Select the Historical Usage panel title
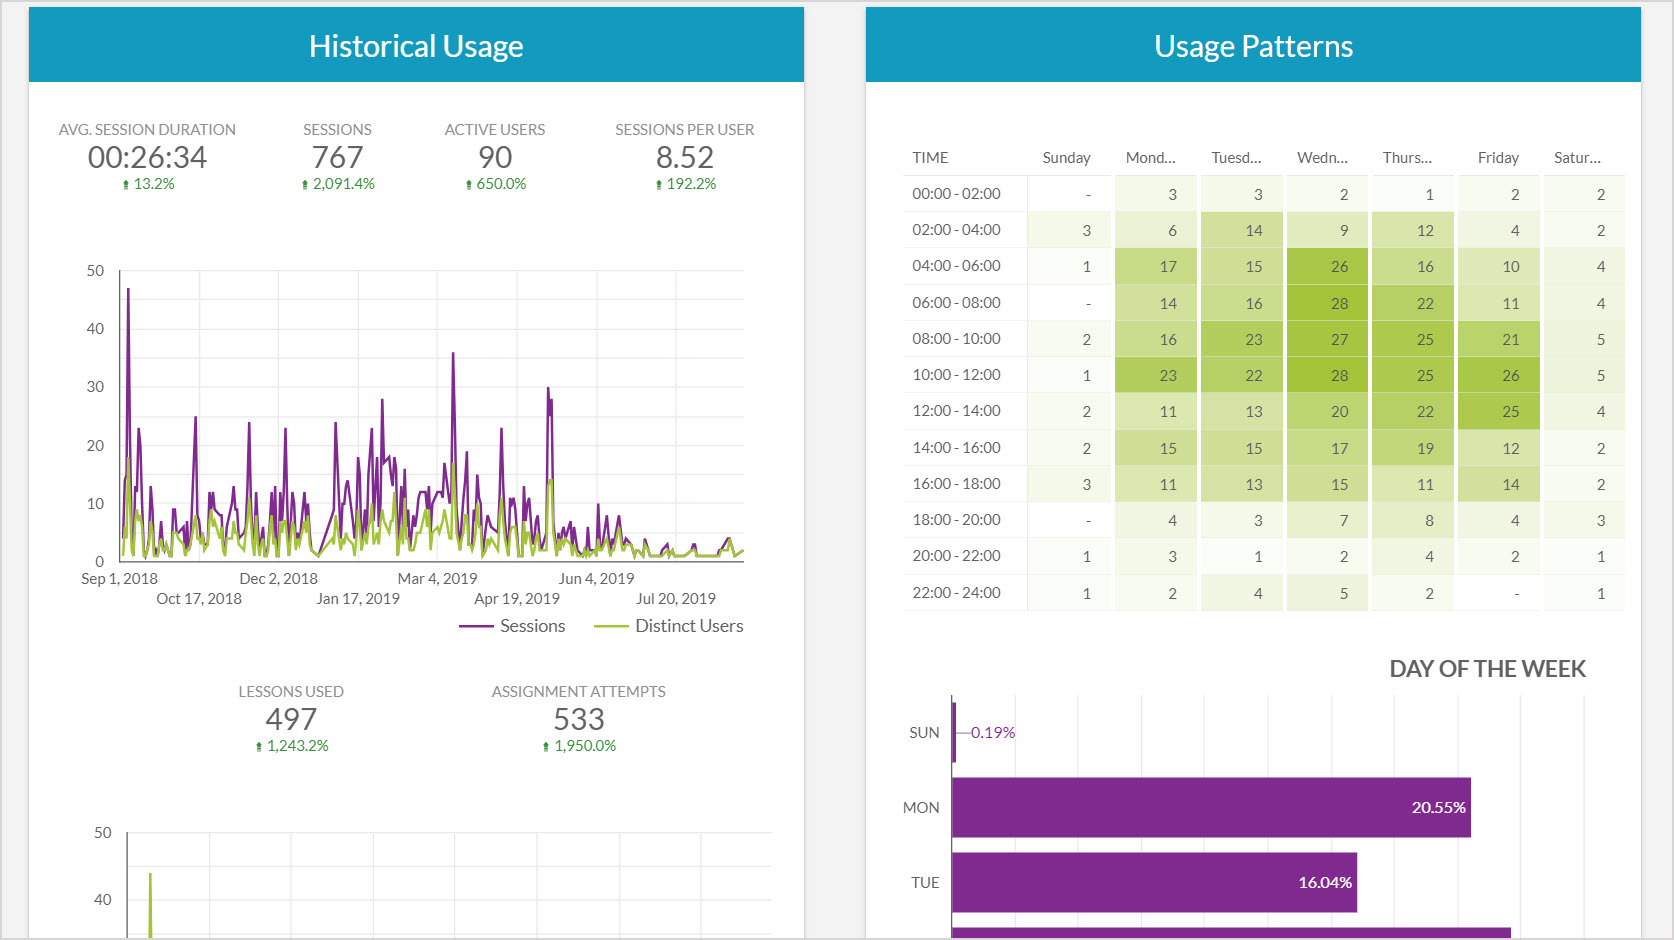The image size is (1674, 940). 416,46
